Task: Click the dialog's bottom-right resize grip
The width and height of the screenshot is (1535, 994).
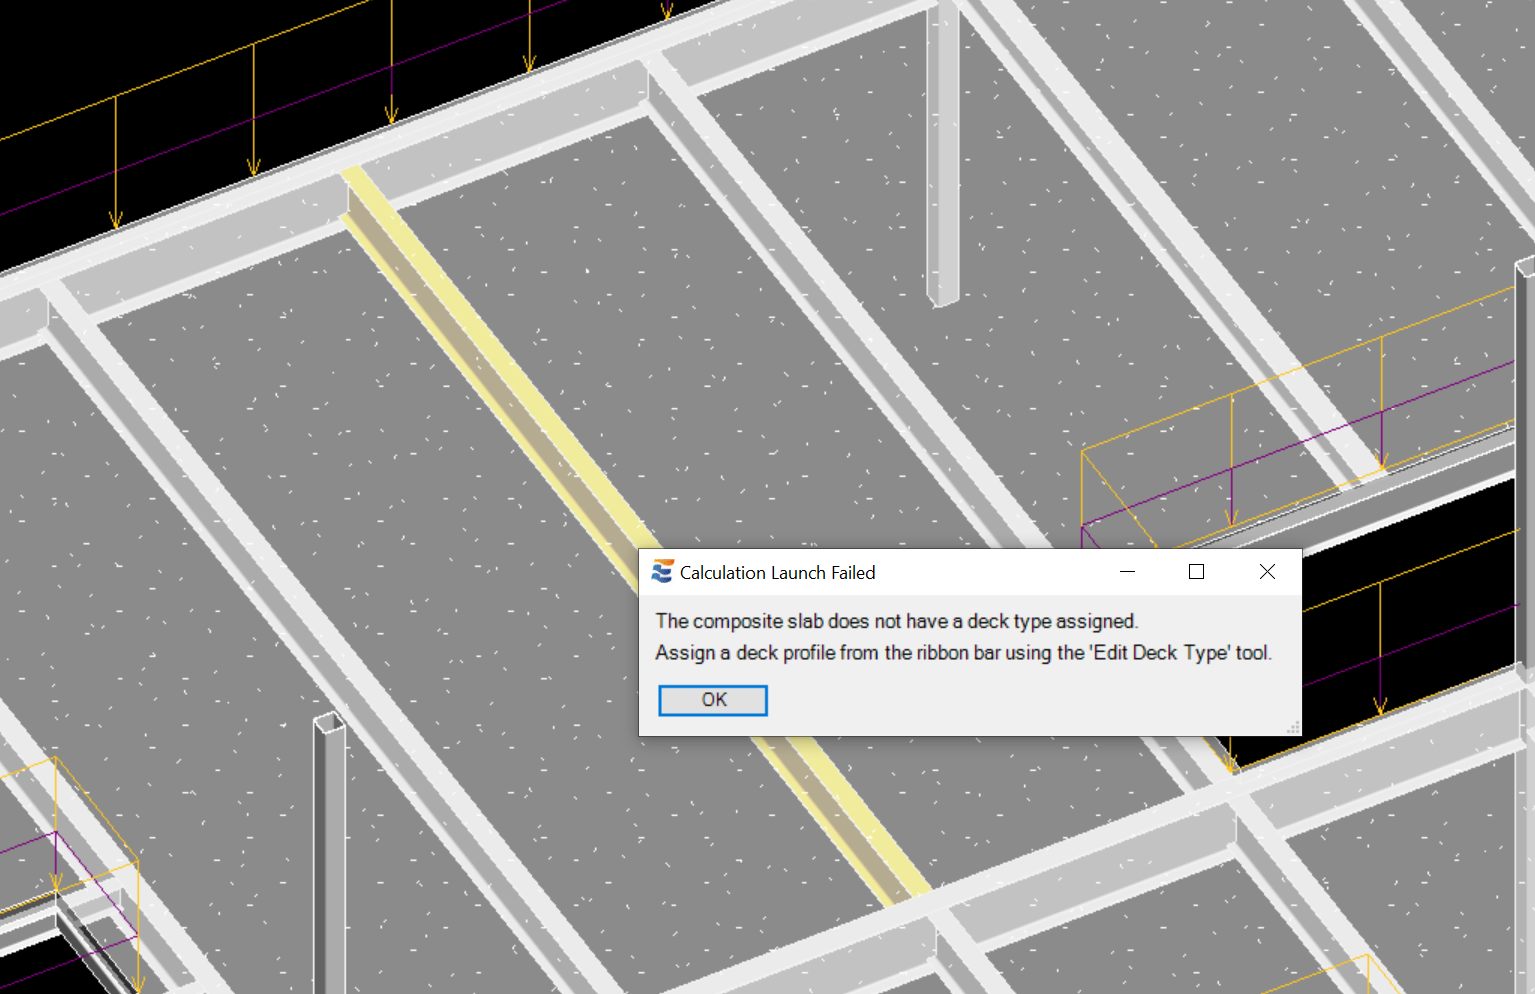Action: coord(1293,728)
